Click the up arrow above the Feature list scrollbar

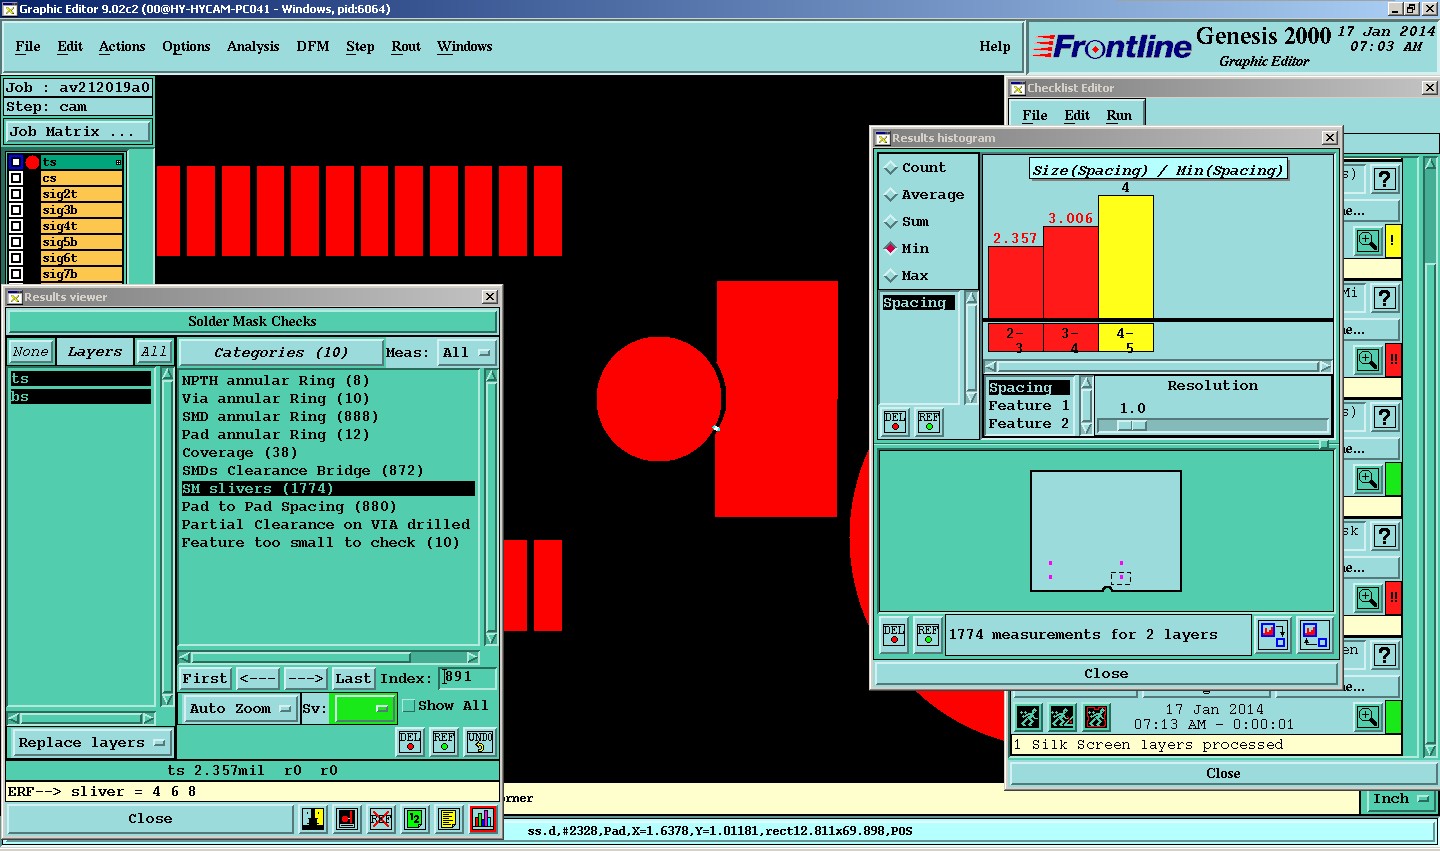tap(1086, 383)
